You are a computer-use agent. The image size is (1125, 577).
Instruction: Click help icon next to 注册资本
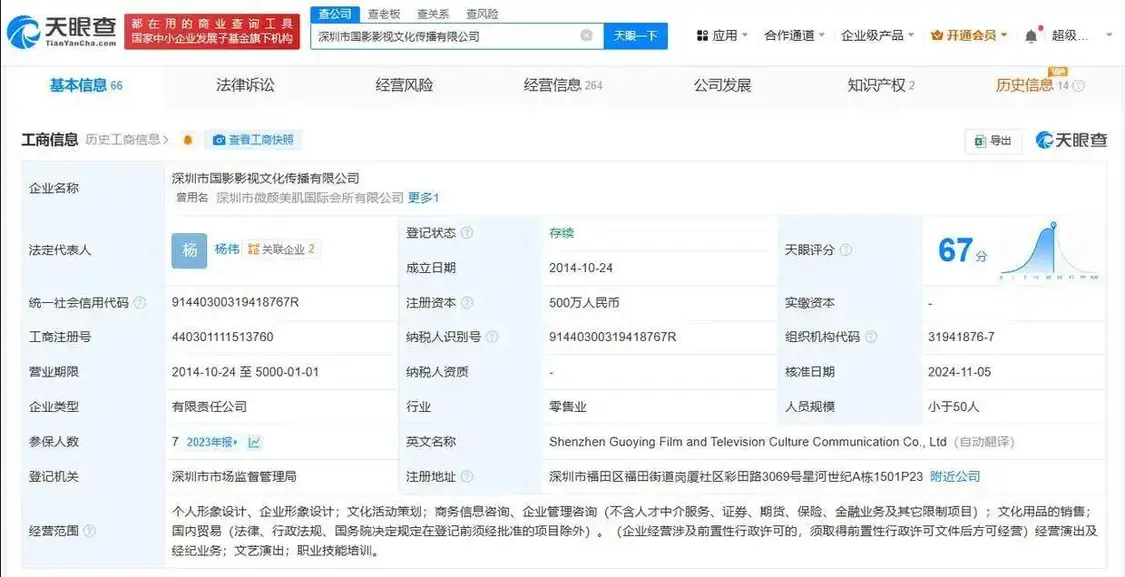click(x=467, y=303)
